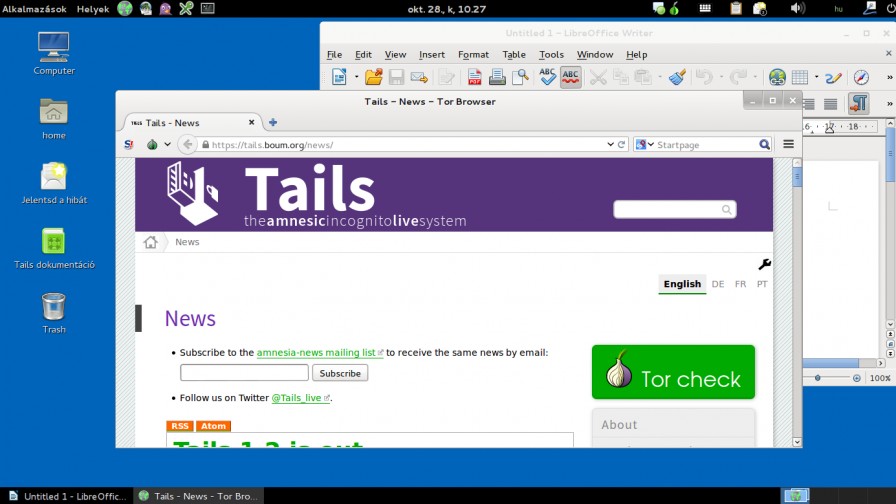
Task: Open the Tor Browser hamburger menu
Action: pos(788,144)
